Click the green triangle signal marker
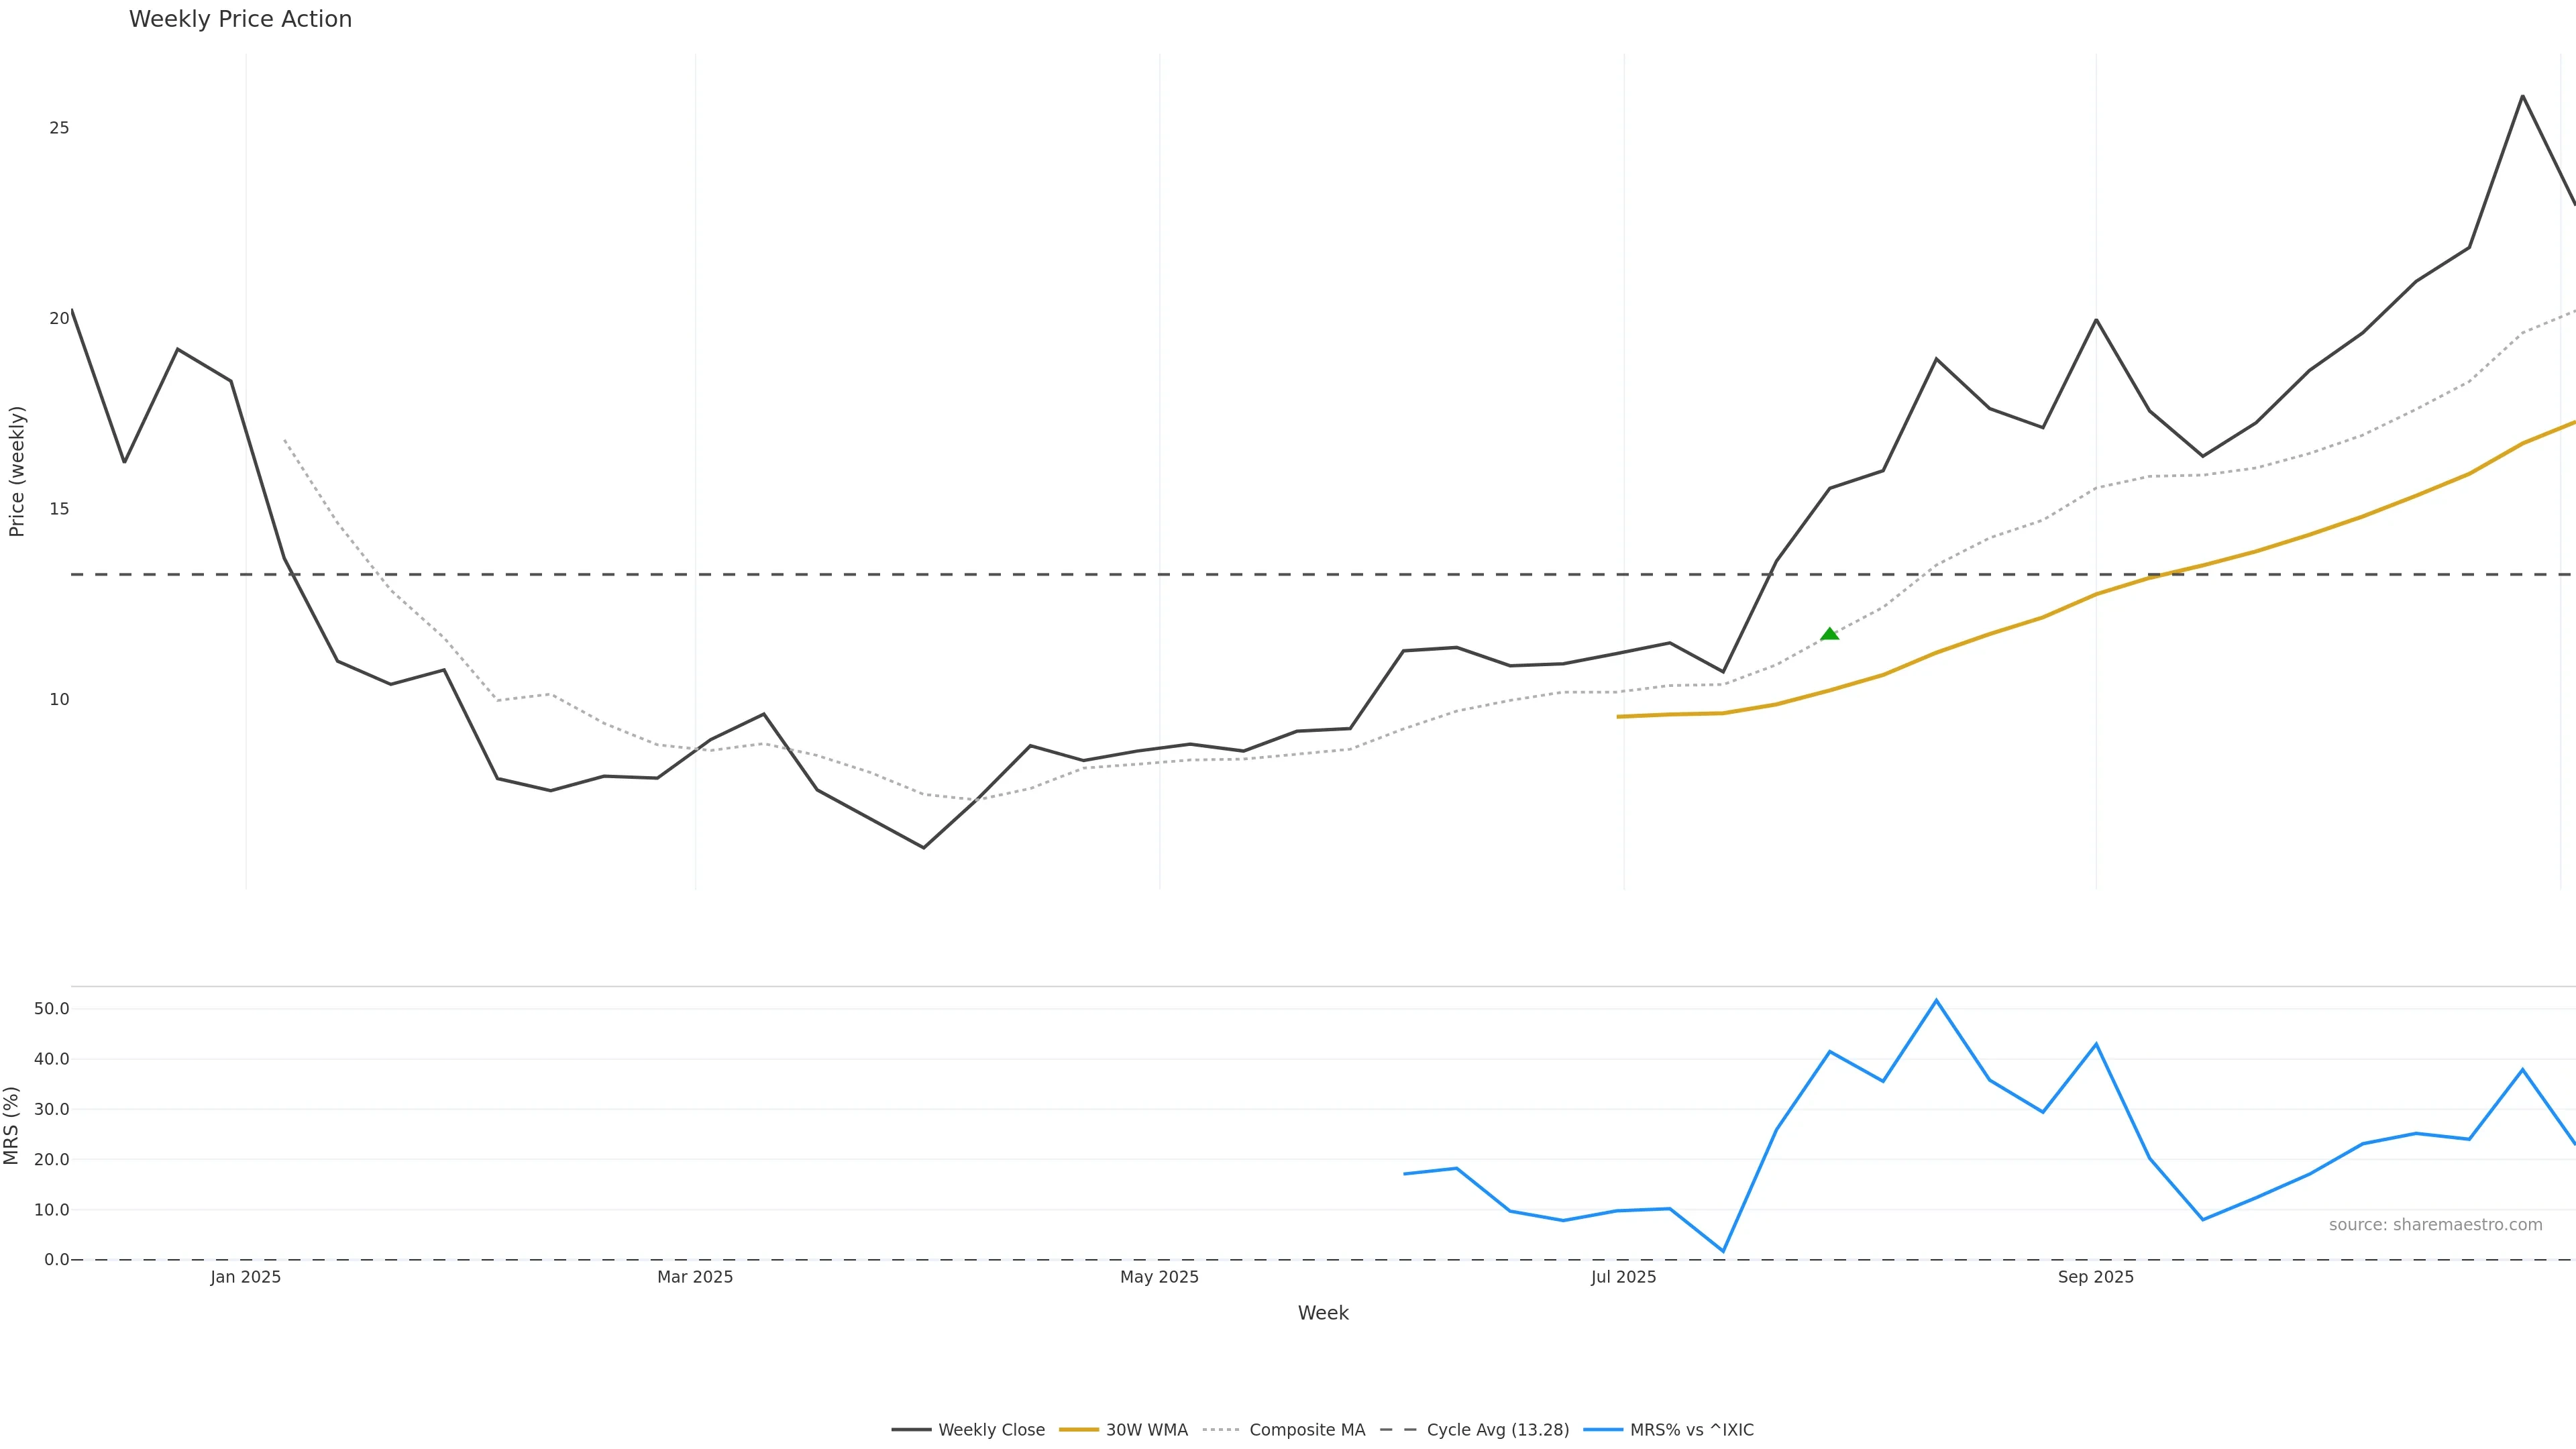The width and height of the screenshot is (2576, 1449). point(1829,634)
